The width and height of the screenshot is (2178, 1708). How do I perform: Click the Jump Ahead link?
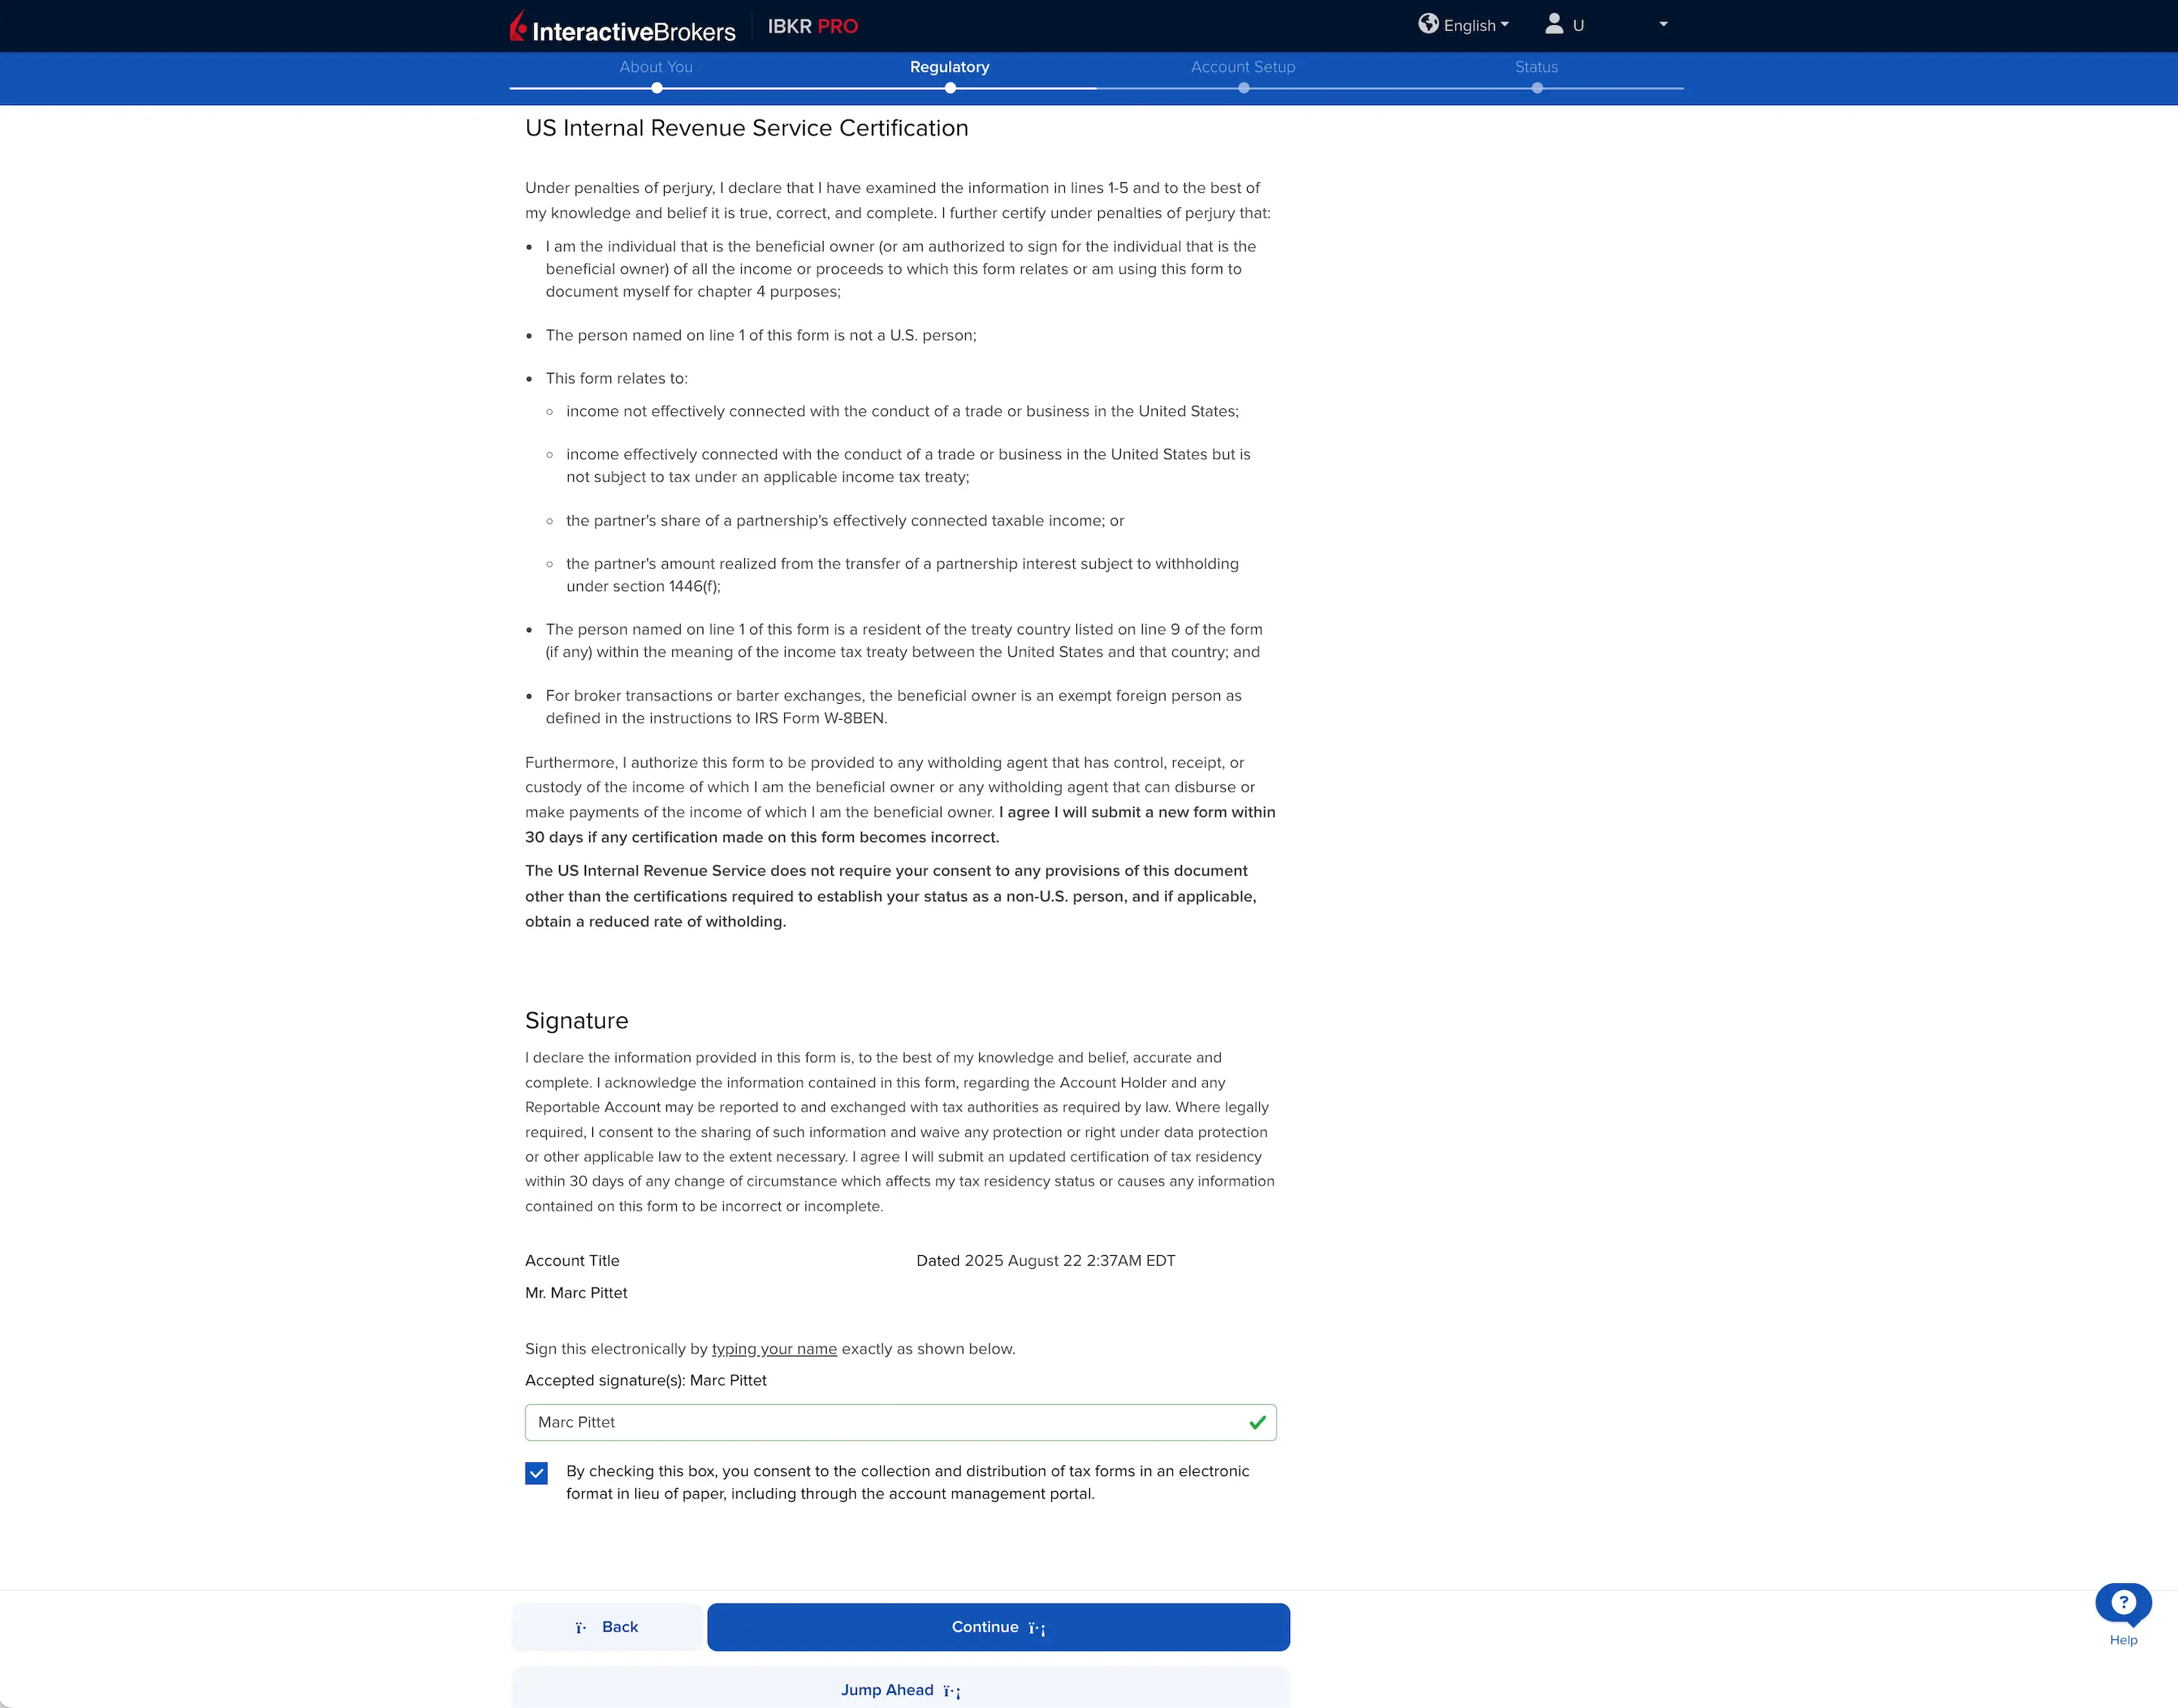point(898,1689)
